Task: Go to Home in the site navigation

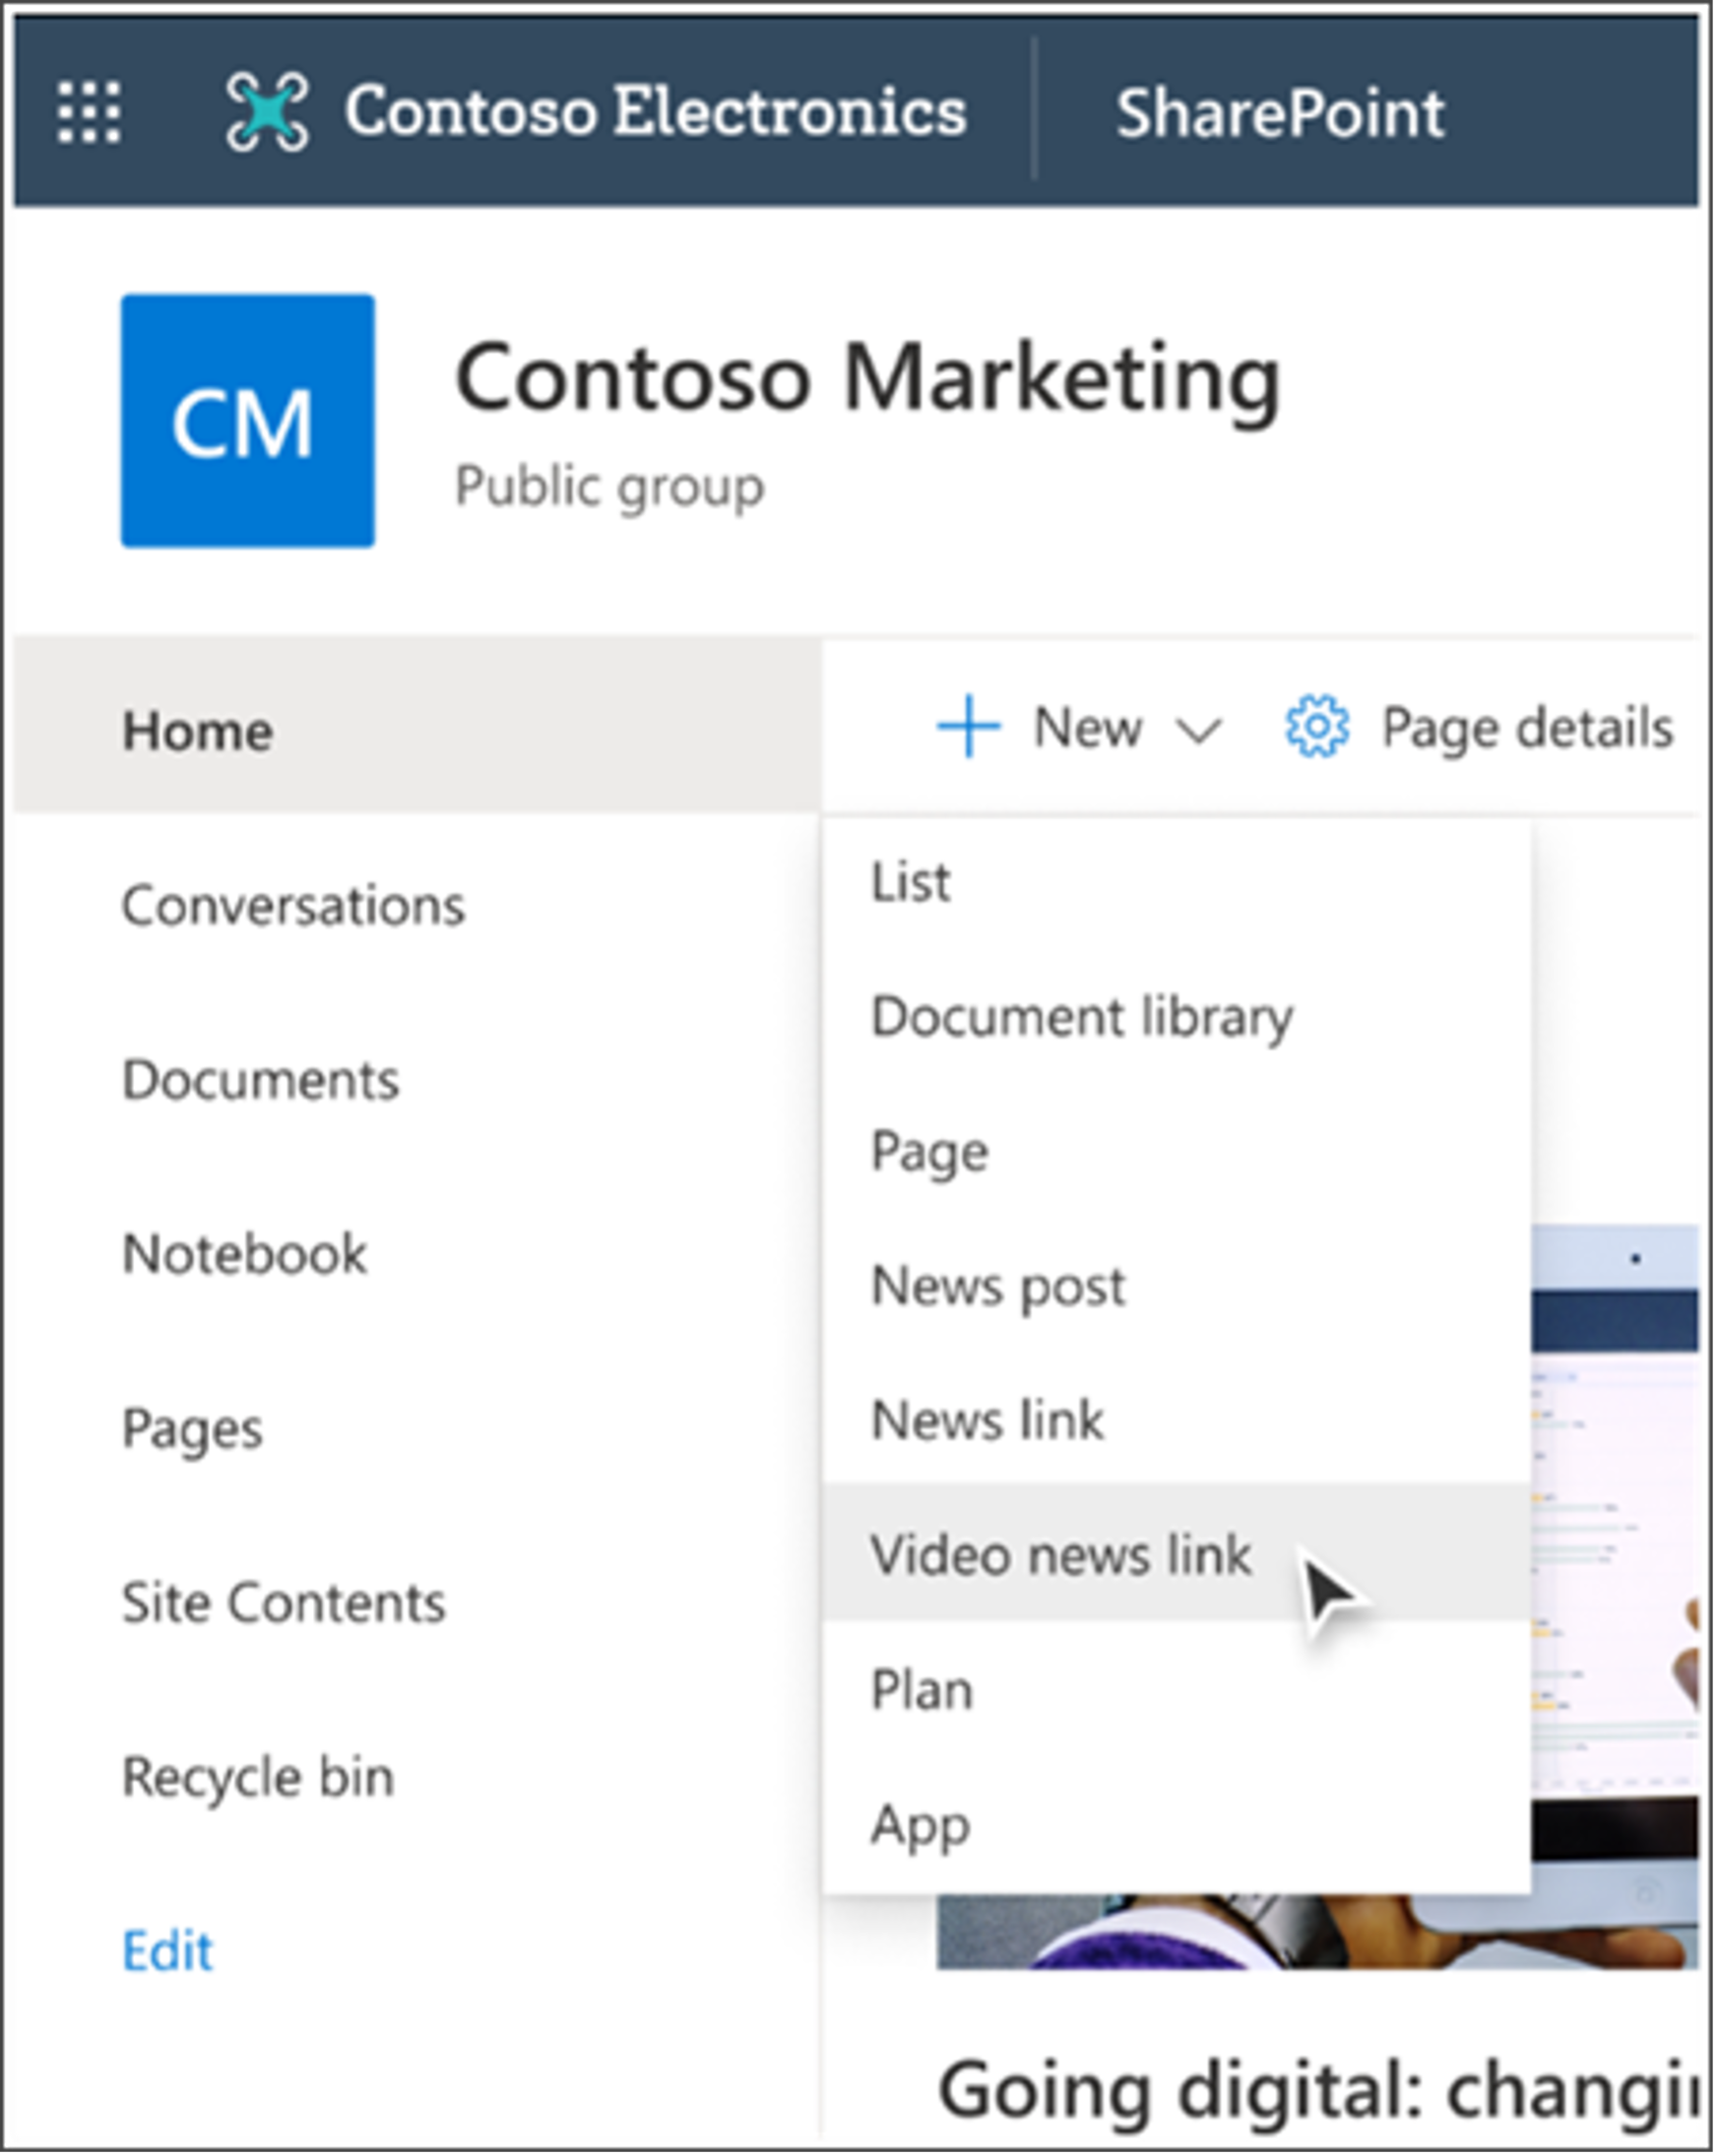Action: coord(197,730)
